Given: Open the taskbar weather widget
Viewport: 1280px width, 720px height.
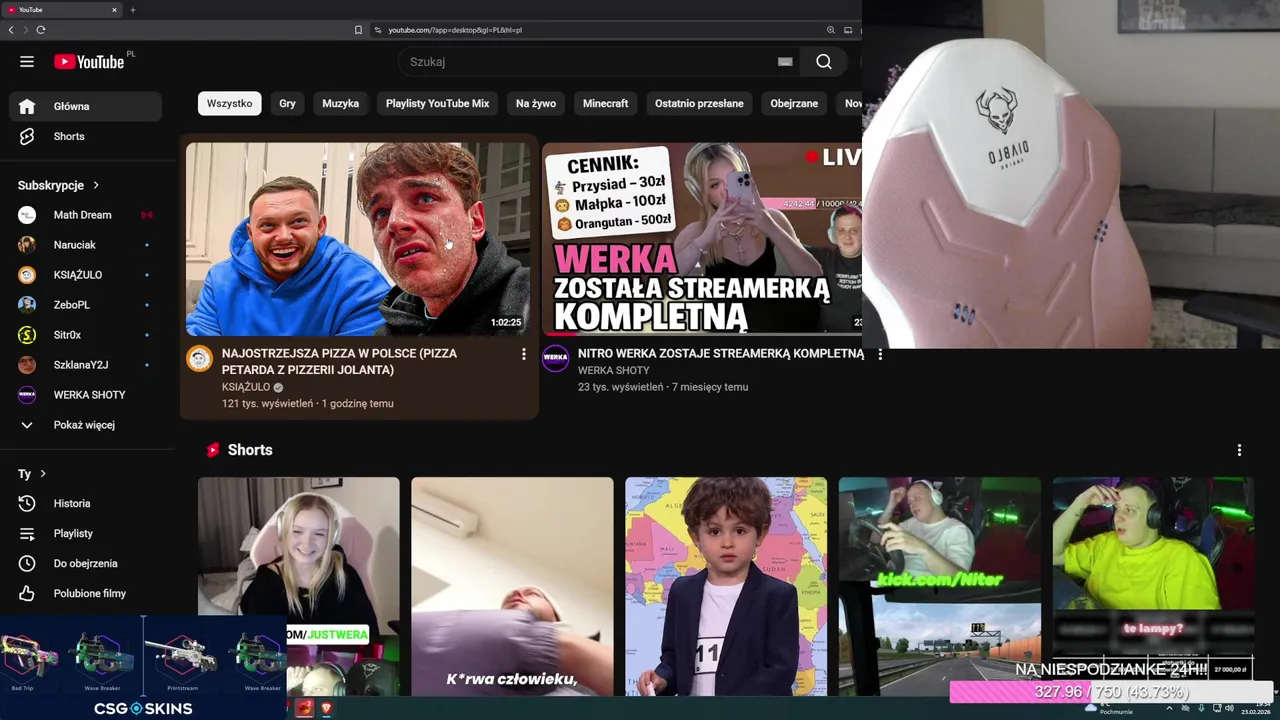Looking at the screenshot, I should (1109, 708).
